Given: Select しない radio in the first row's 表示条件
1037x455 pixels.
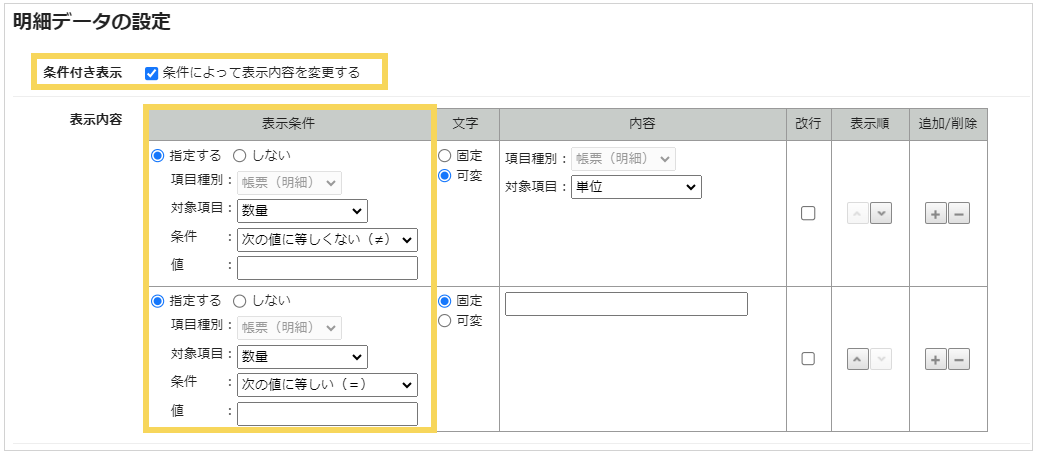Looking at the screenshot, I should (x=240, y=156).
